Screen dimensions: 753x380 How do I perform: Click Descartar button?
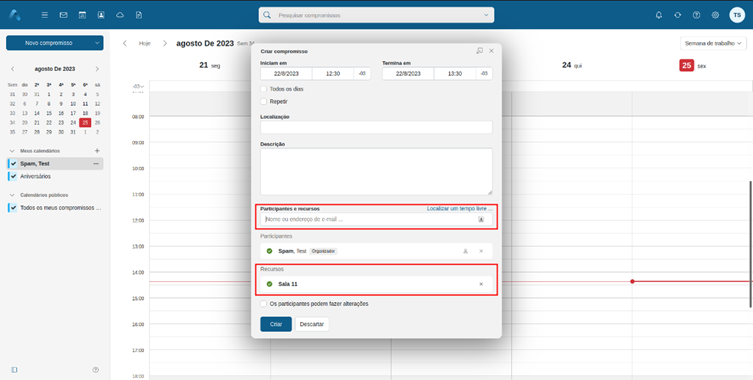(x=312, y=324)
